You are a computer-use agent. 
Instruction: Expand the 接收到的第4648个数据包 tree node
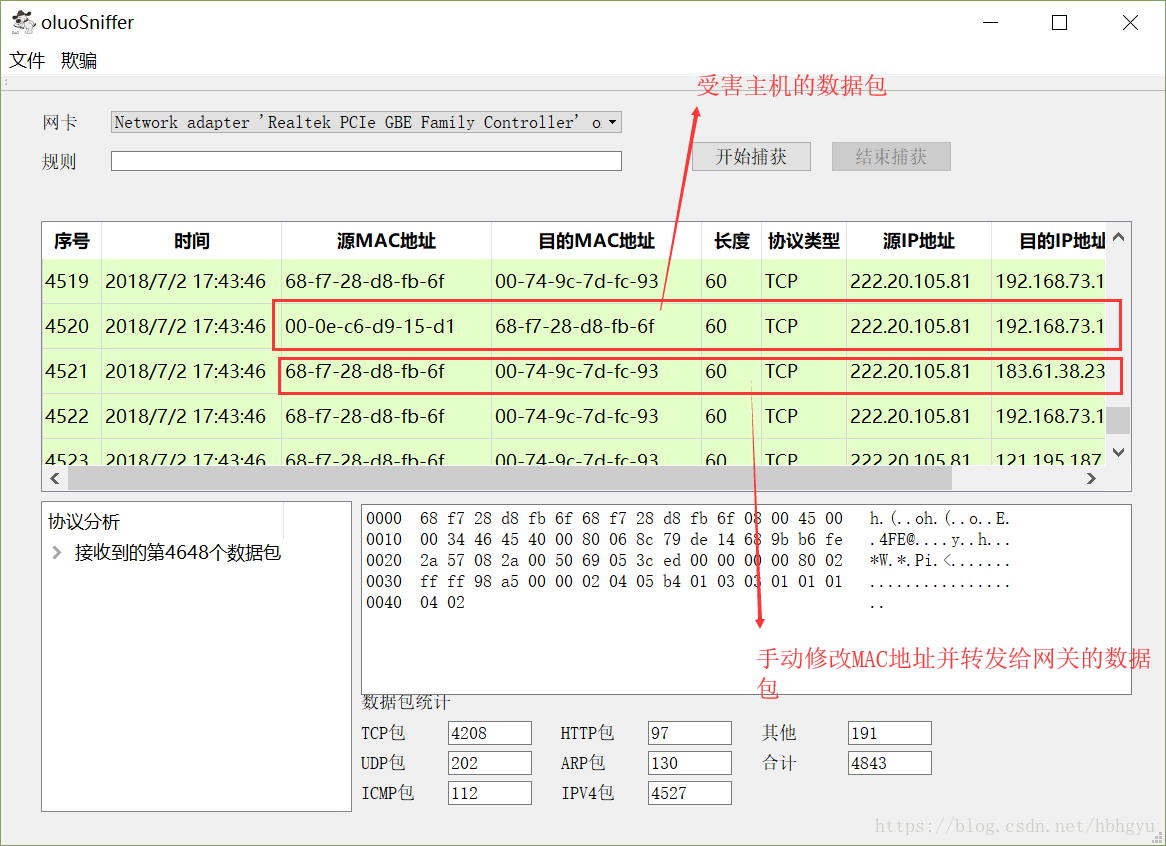coord(57,552)
